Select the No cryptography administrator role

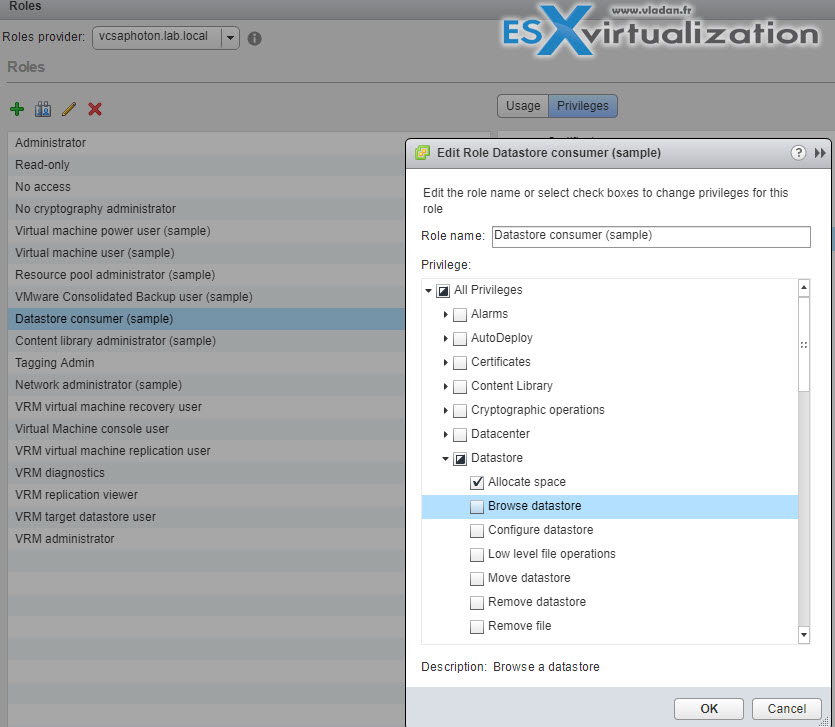tap(207, 209)
